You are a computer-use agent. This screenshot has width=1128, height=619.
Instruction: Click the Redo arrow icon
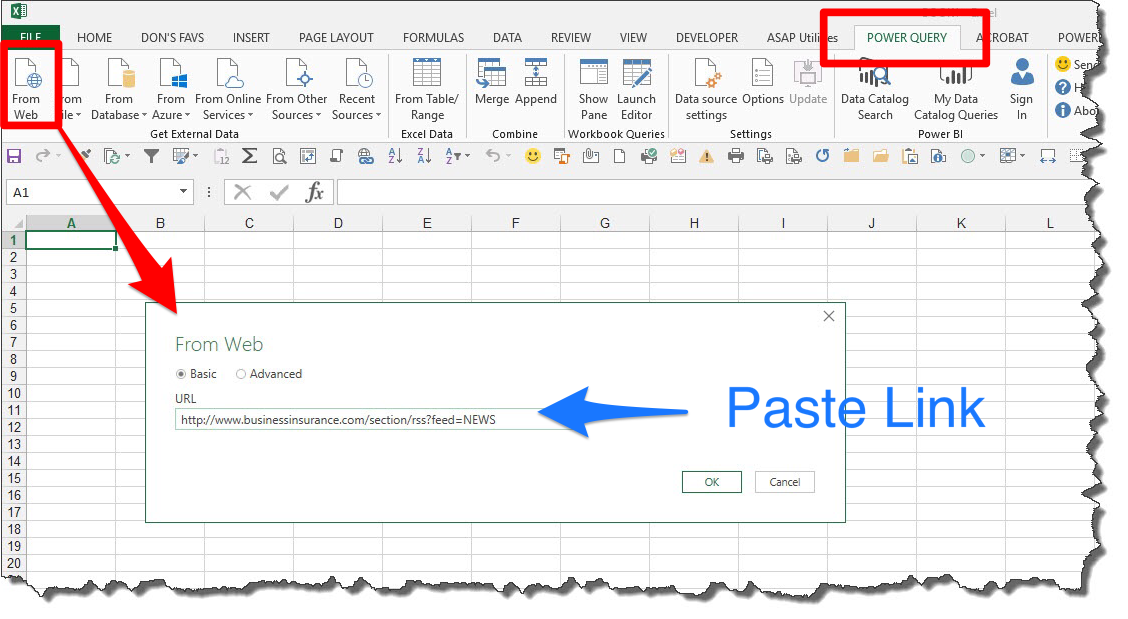pyautogui.click(x=43, y=155)
